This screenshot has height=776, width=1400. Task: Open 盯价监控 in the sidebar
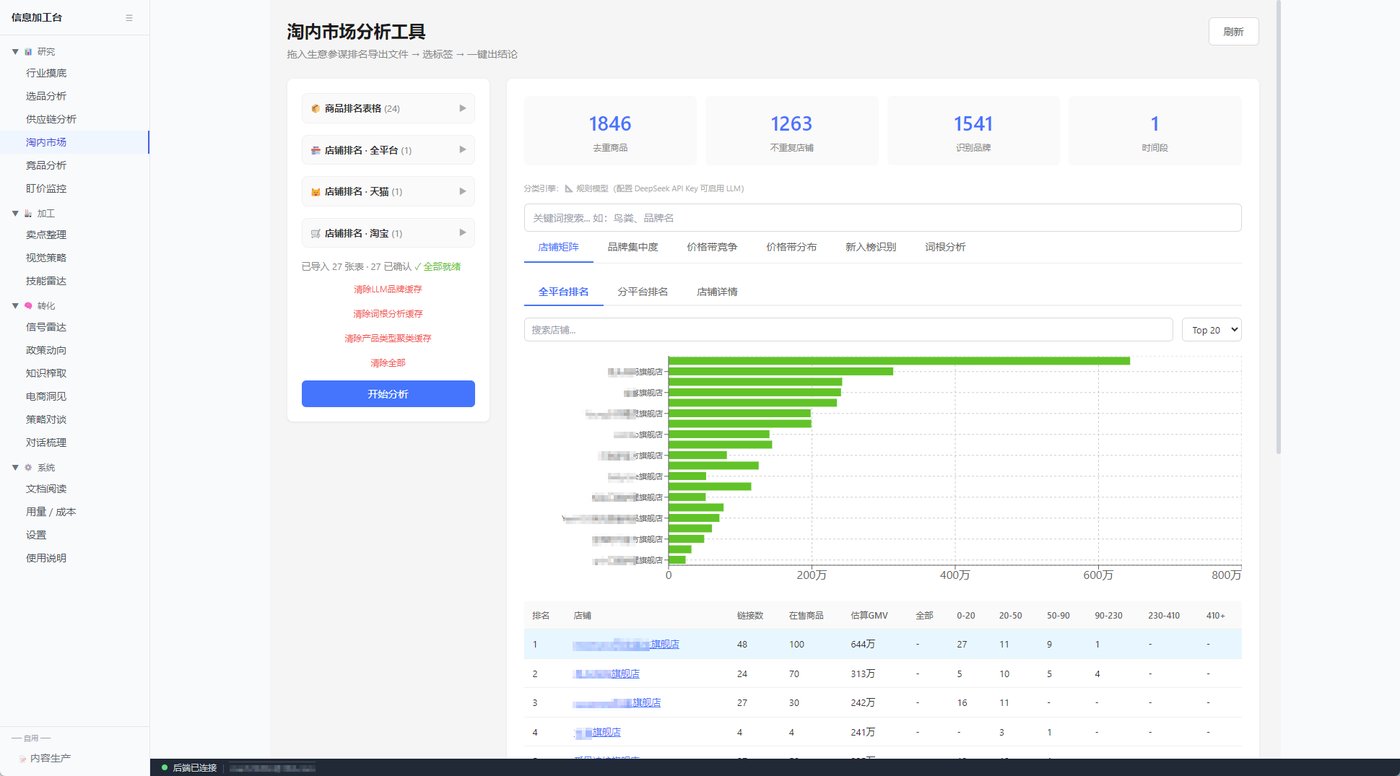(46, 188)
